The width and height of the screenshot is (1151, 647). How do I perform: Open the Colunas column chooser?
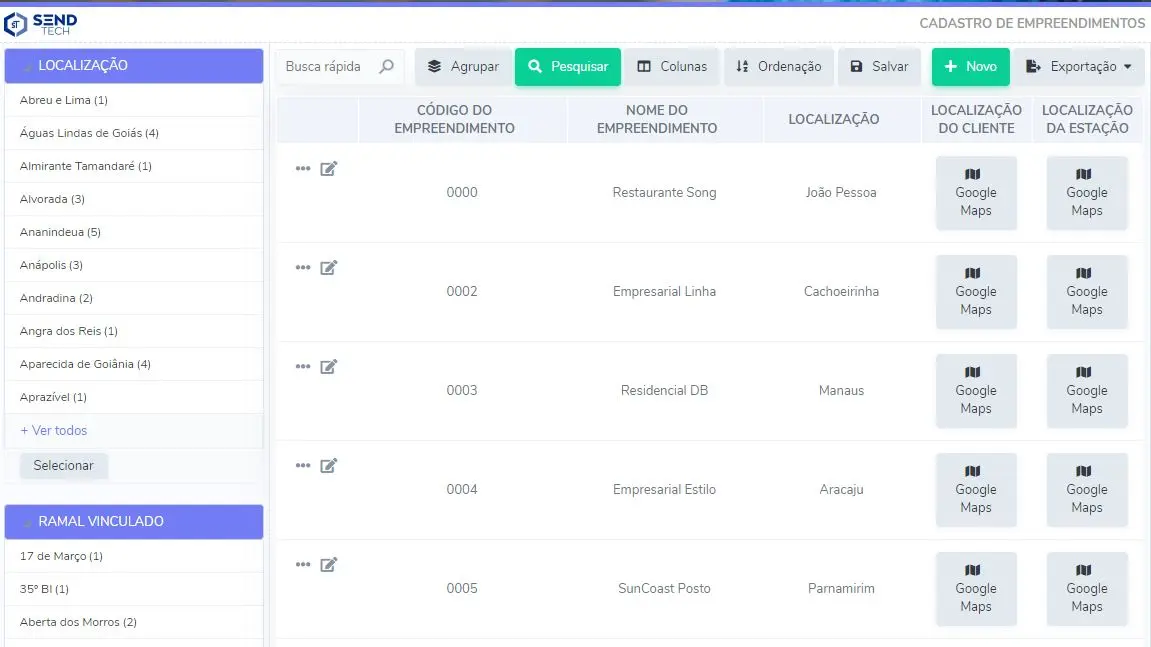pyautogui.click(x=672, y=67)
